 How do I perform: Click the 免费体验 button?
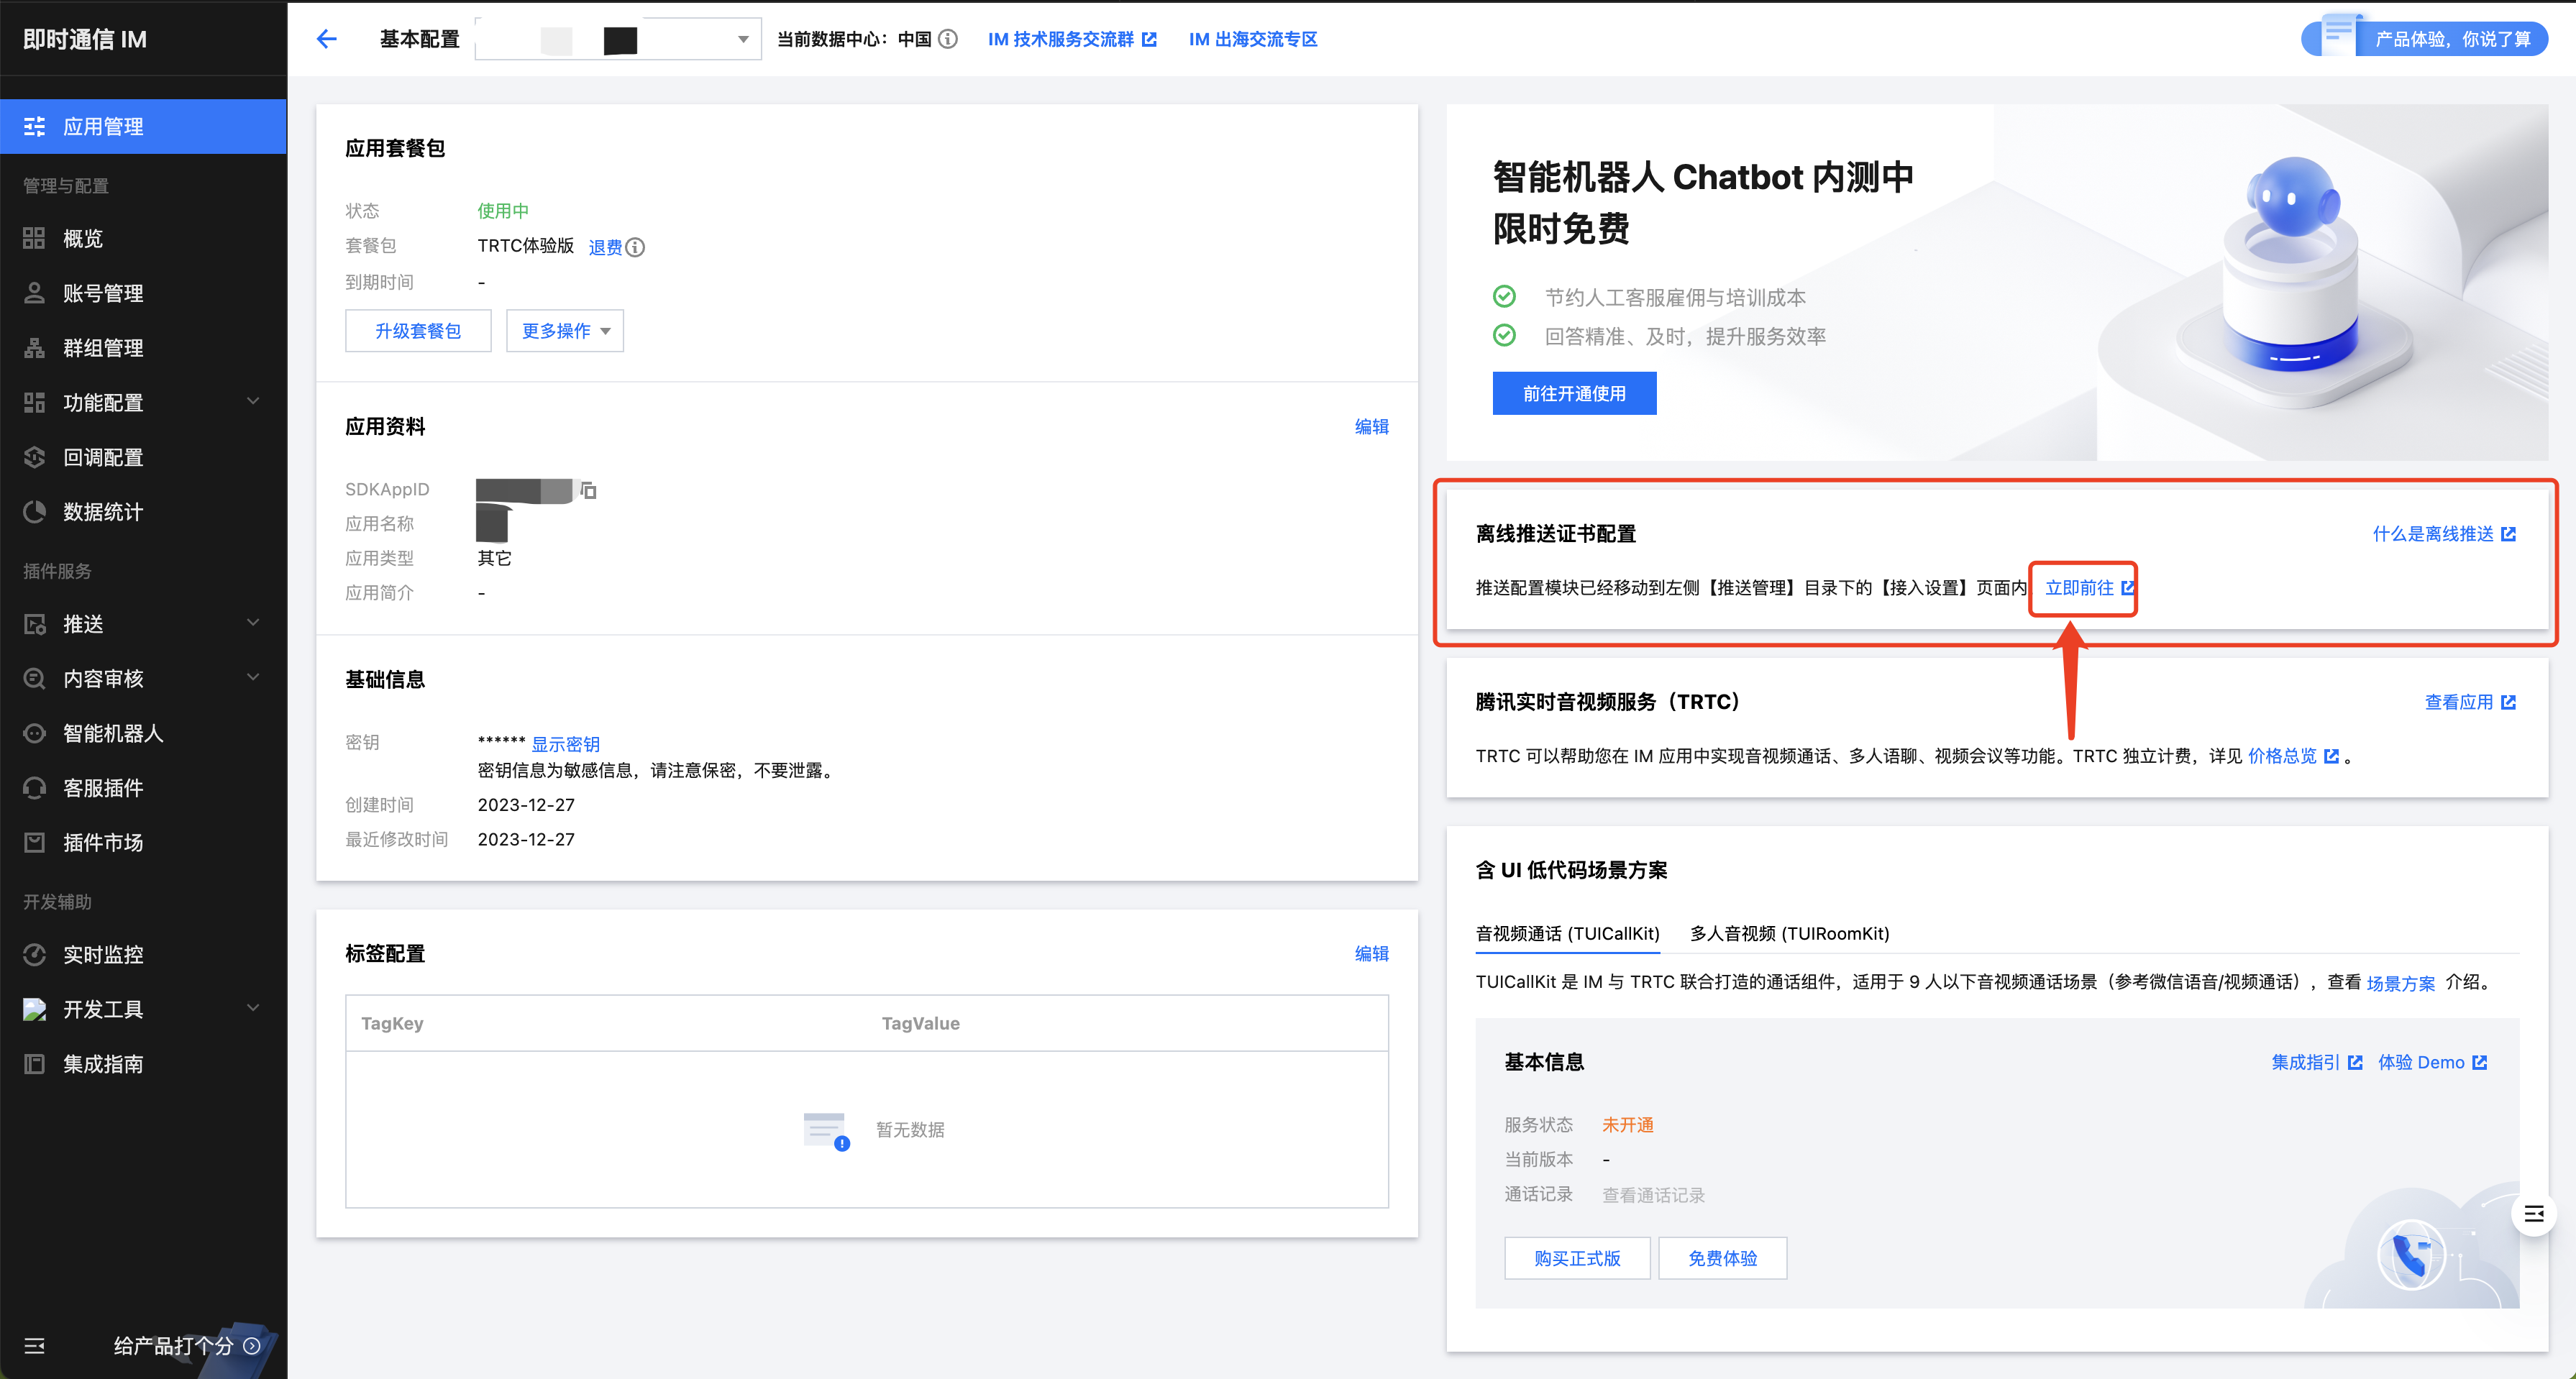point(1722,1258)
